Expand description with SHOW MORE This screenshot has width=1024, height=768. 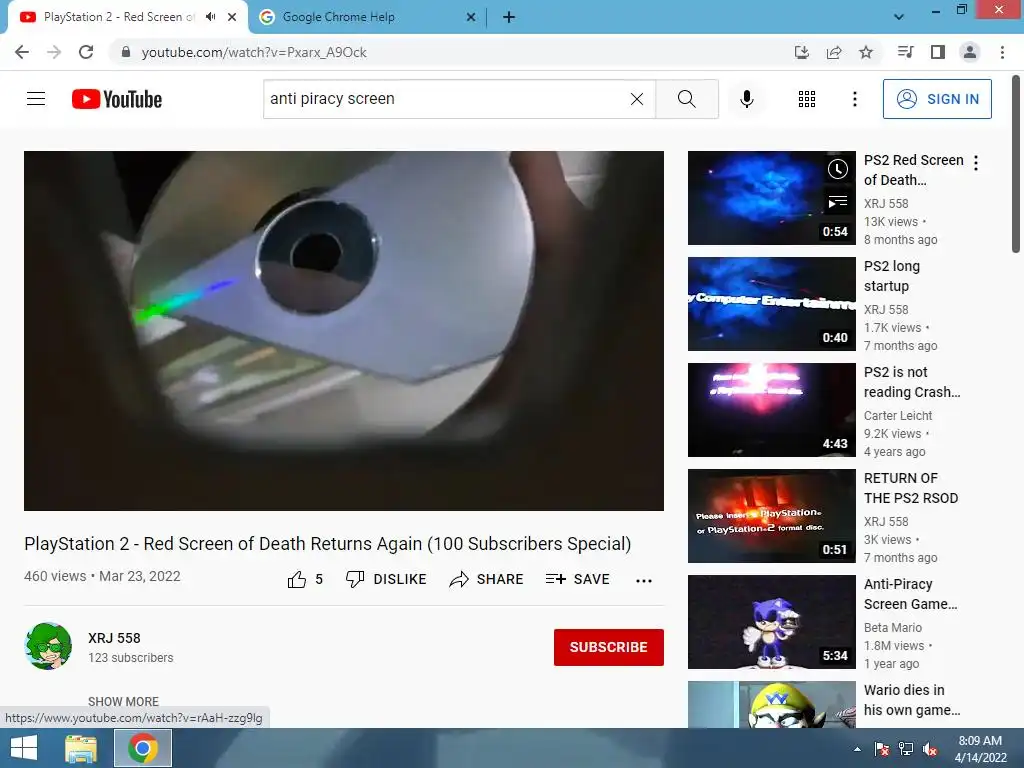[x=123, y=701]
